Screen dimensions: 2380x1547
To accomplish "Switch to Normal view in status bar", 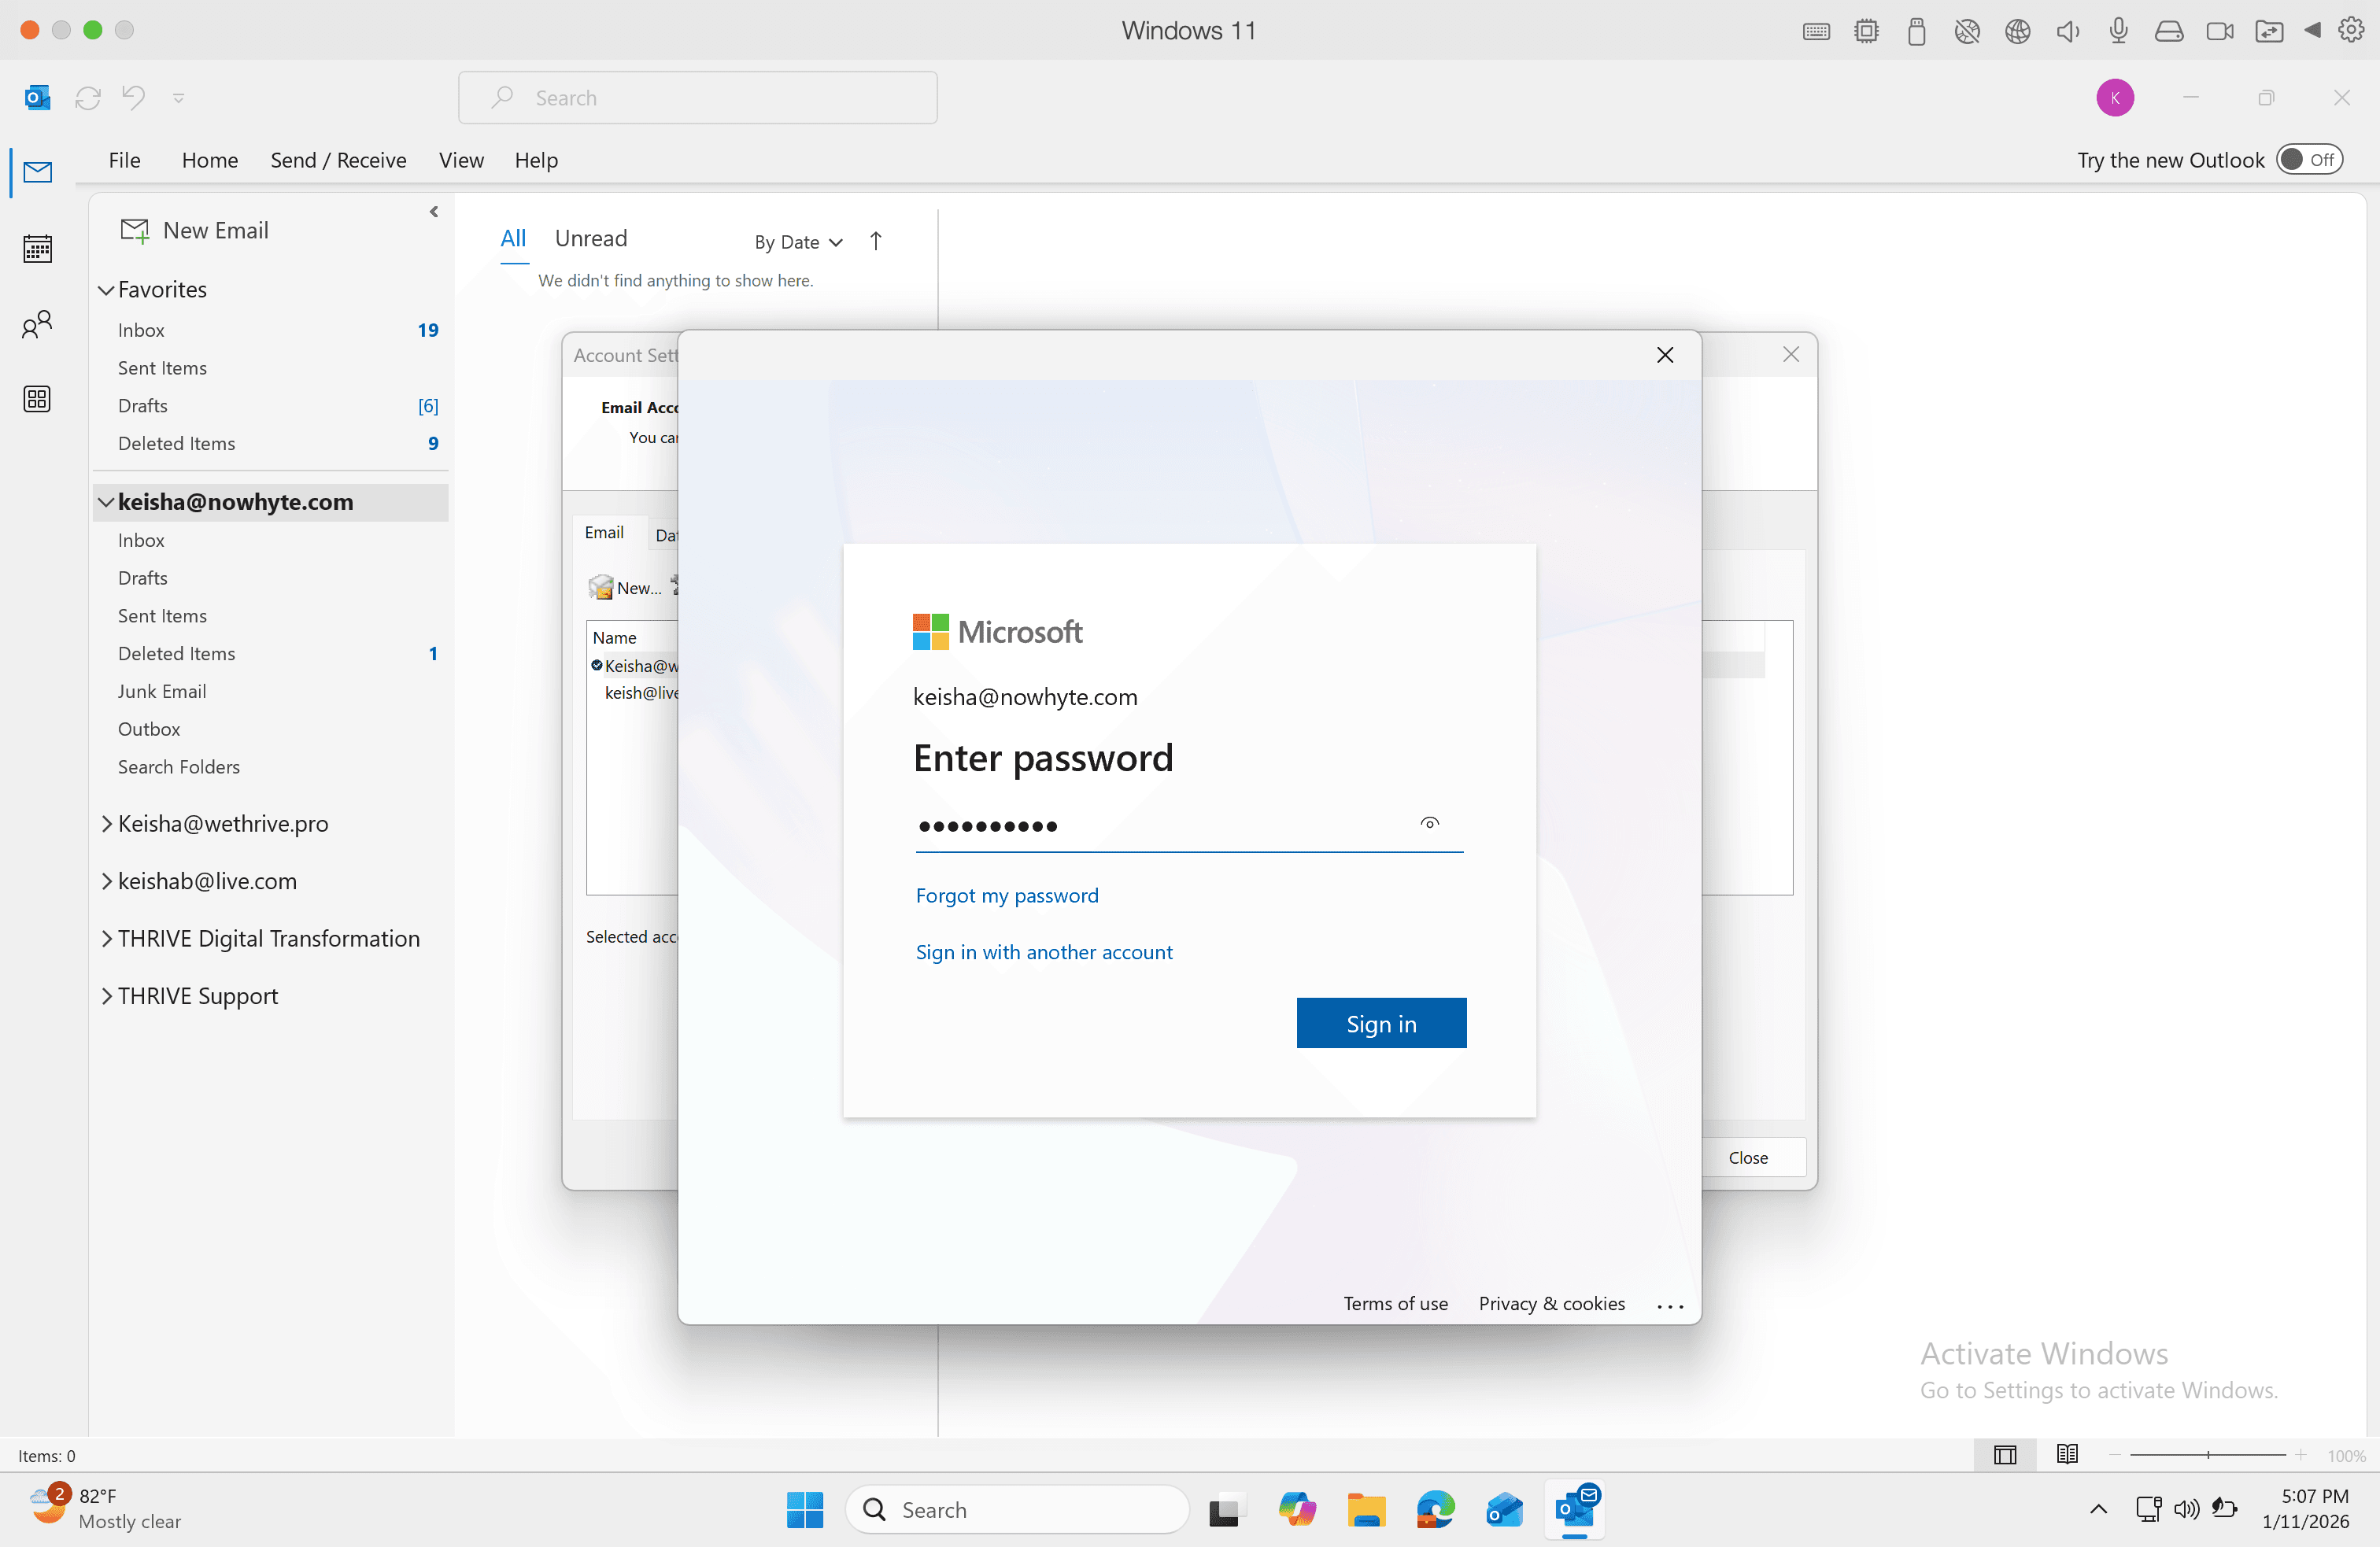I will pos(2004,1454).
